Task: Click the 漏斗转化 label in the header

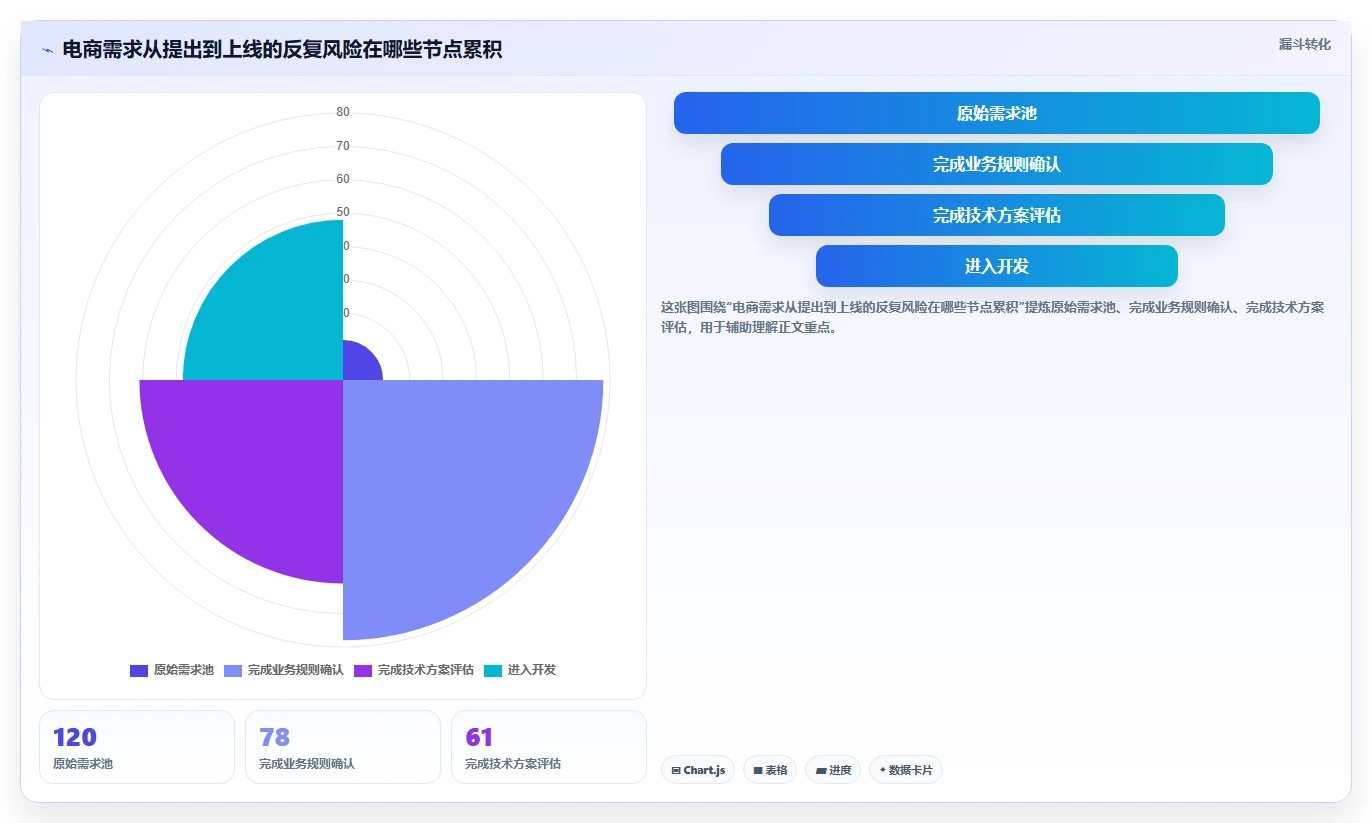Action: 1304,44
